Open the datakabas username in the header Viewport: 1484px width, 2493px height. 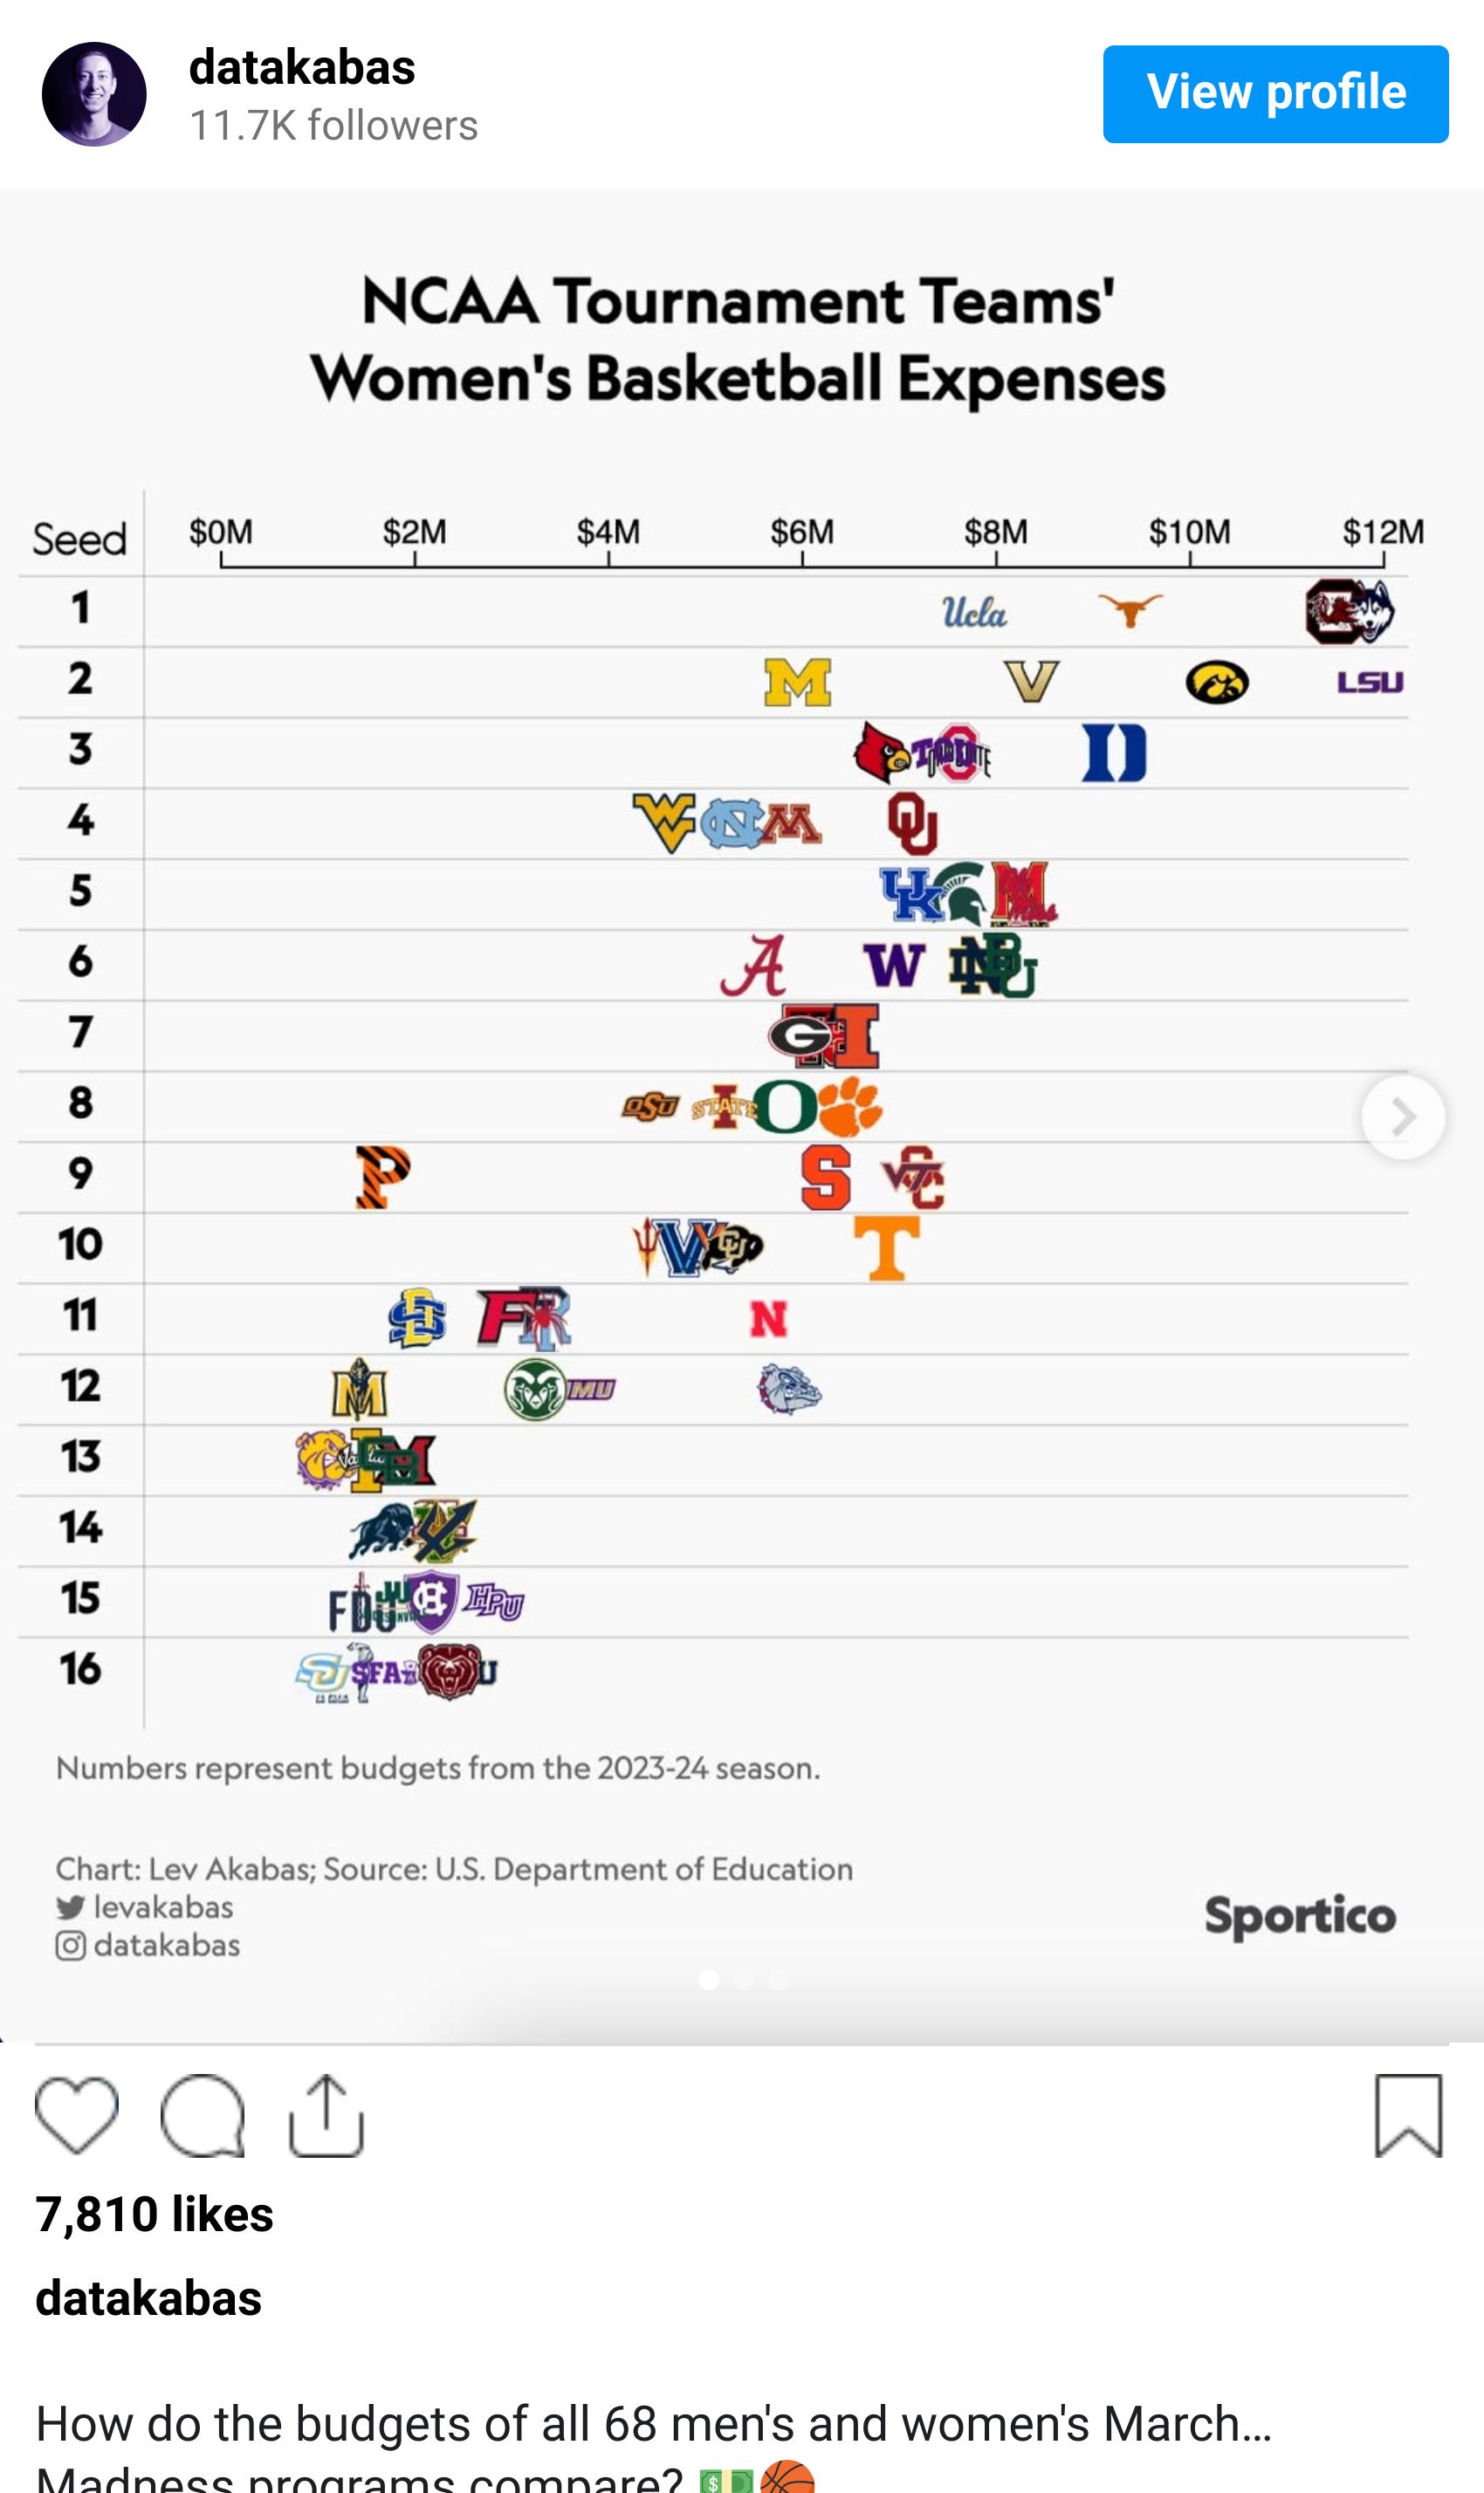click(x=302, y=68)
